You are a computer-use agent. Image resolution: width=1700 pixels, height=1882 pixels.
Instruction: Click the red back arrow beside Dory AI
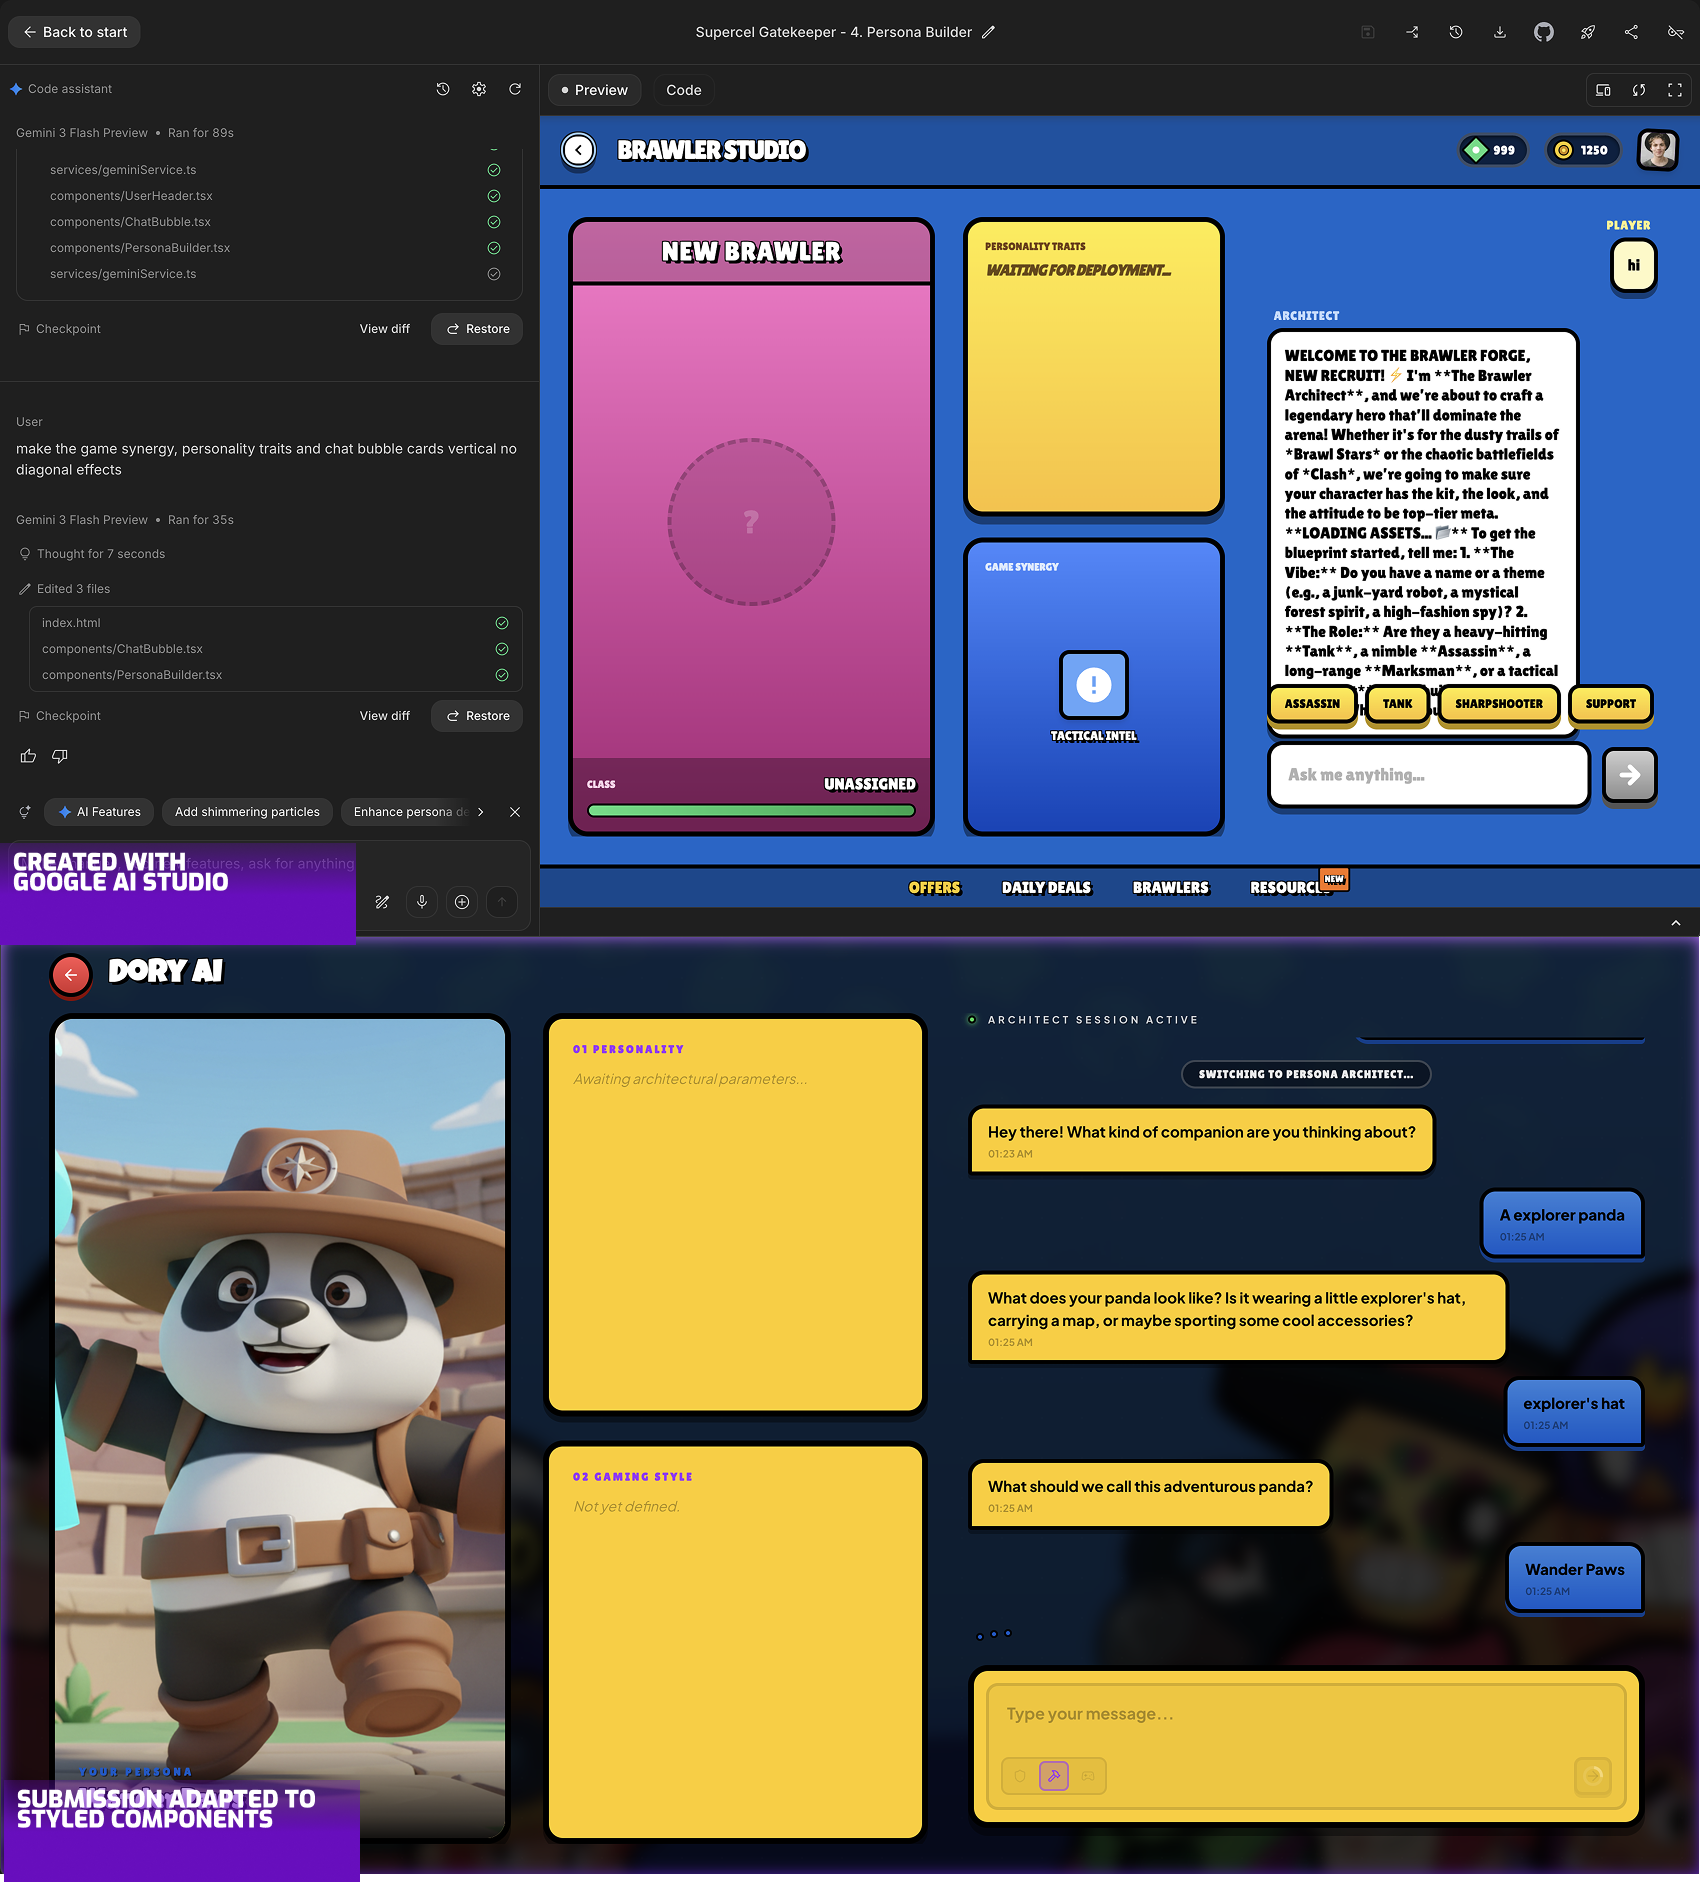[71, 975]
